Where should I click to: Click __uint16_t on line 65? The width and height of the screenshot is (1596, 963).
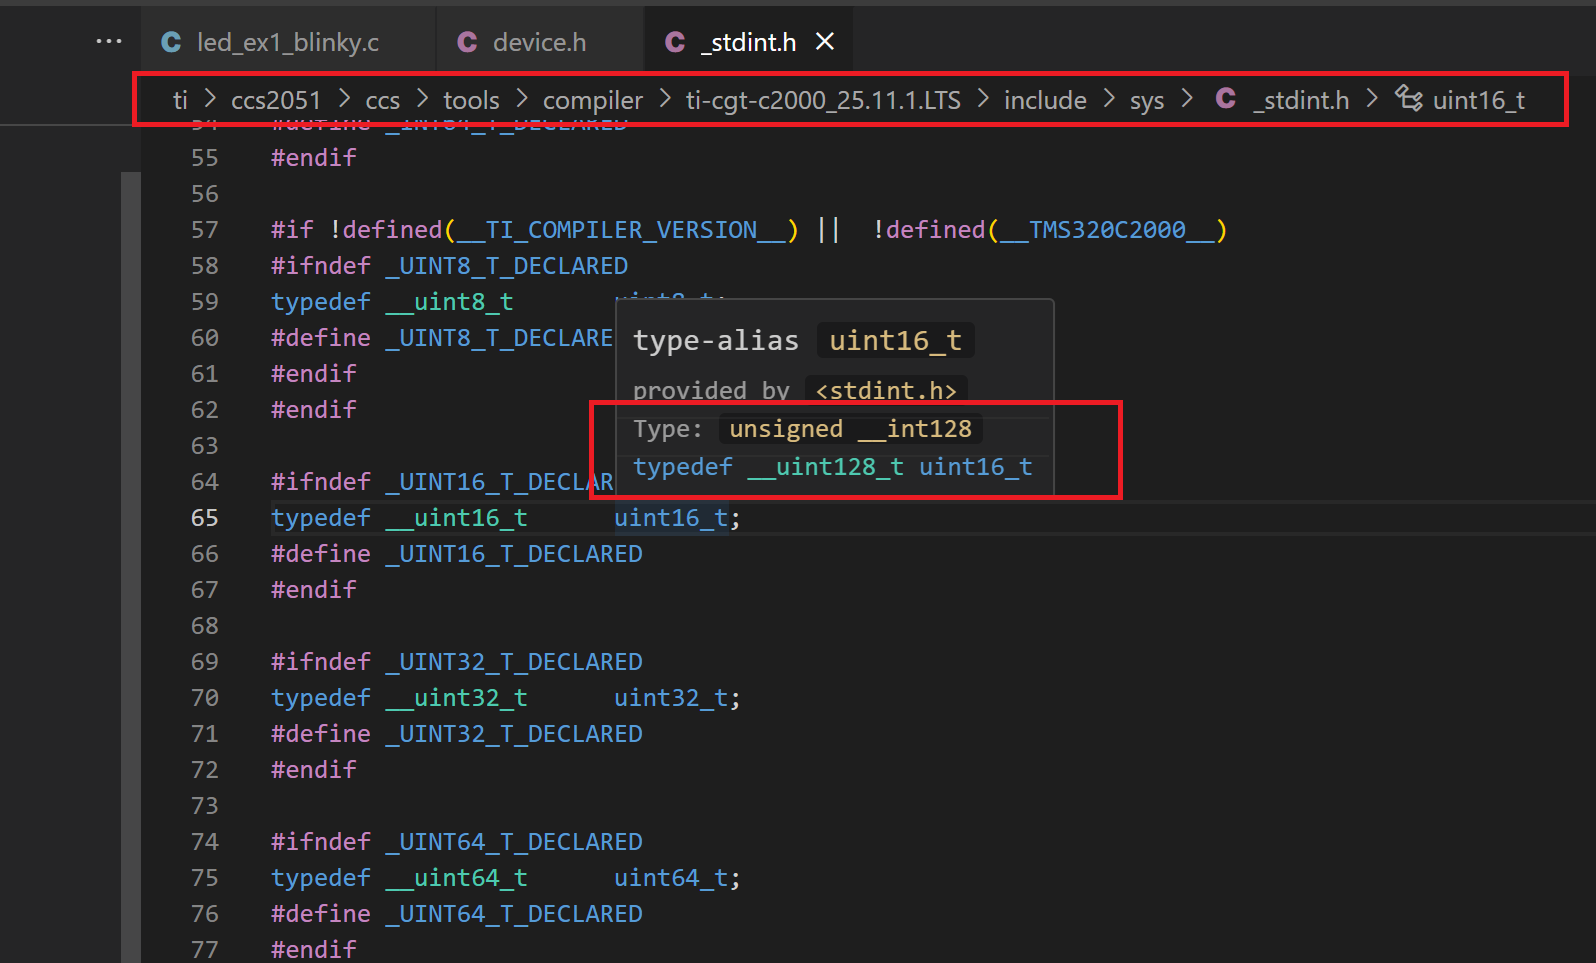[456, 518]
